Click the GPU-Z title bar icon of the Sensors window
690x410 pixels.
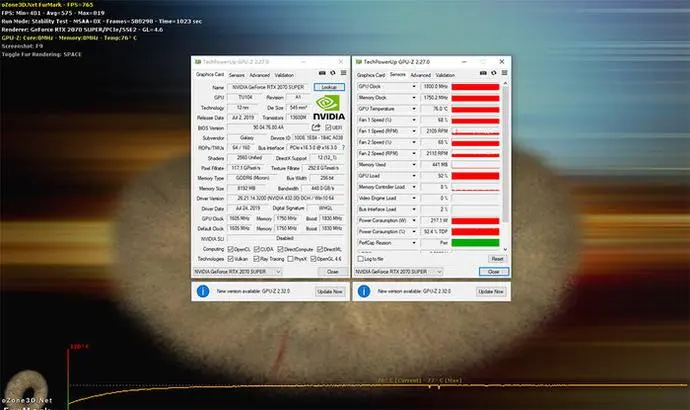point(359,62)
